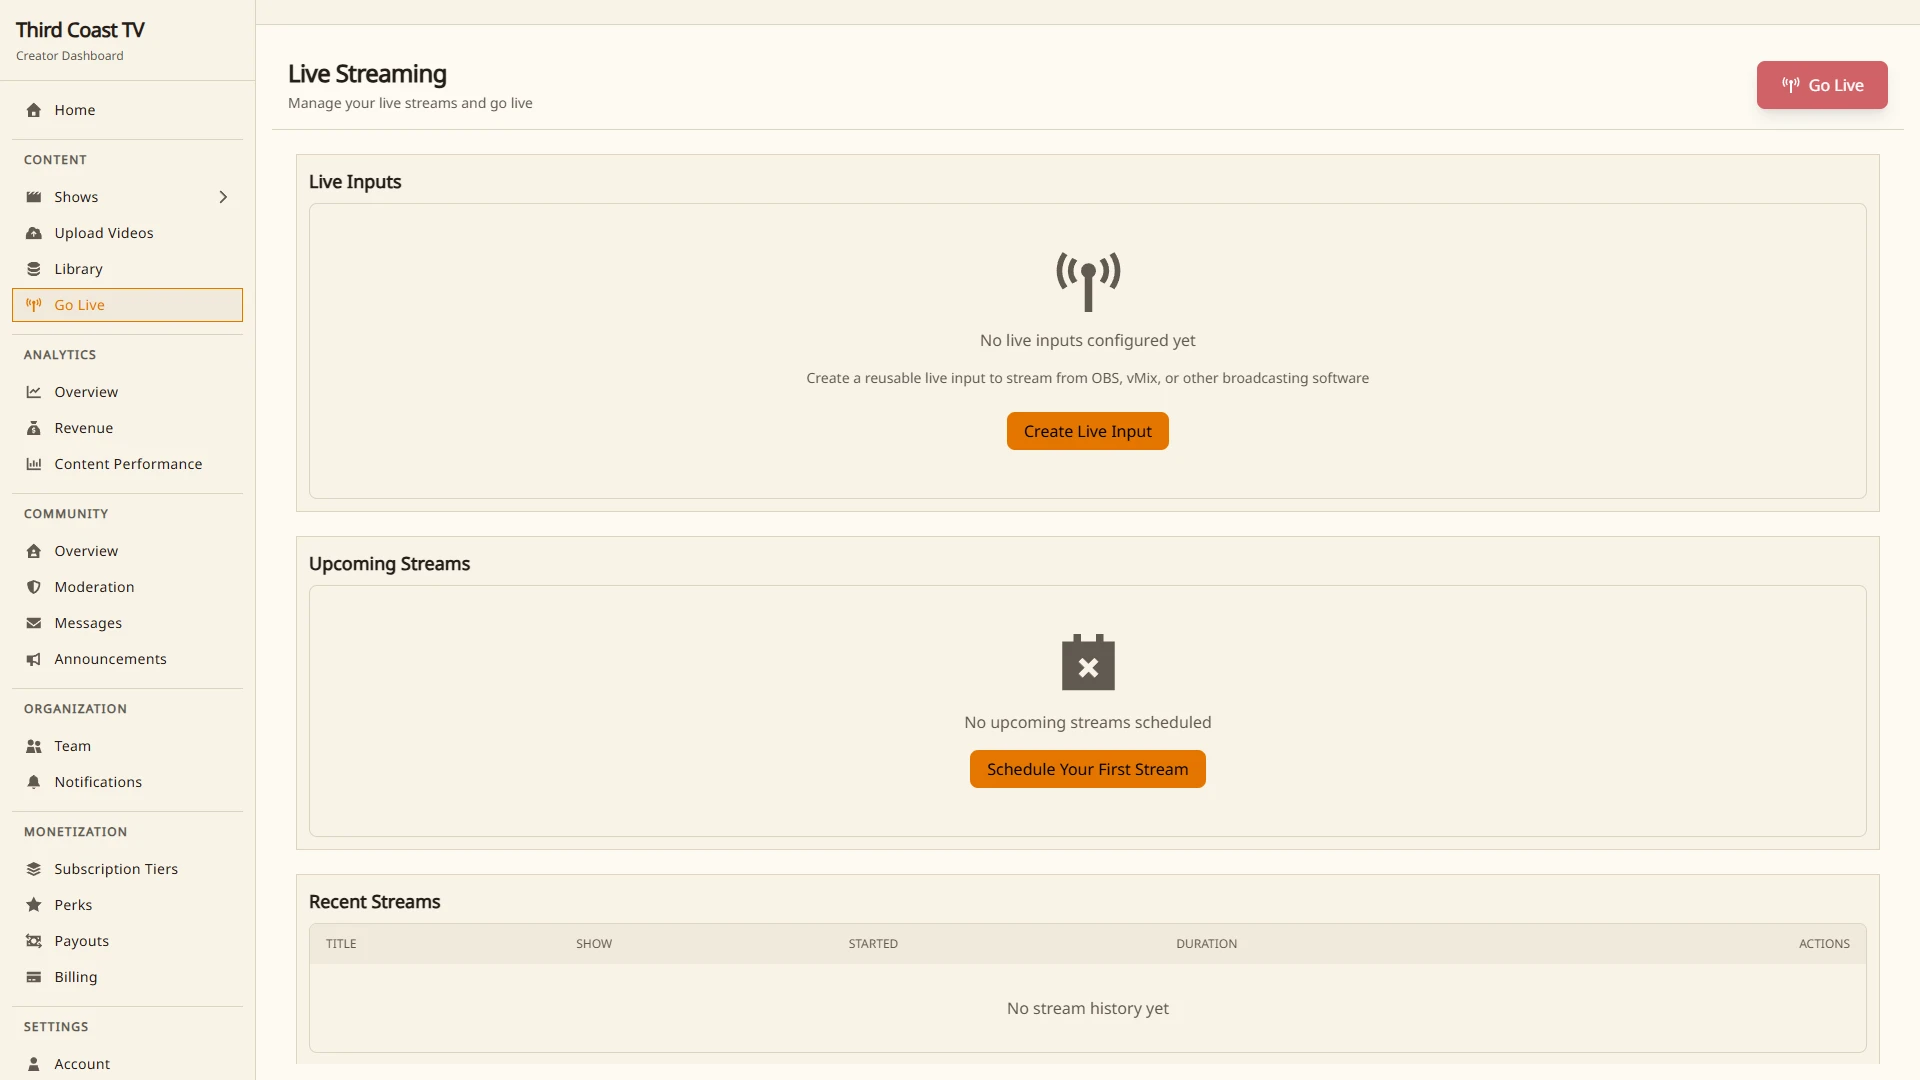Select Revenue under Analytics
The height and width of the screenshot is (1080, 1920).
coord(127,428)
